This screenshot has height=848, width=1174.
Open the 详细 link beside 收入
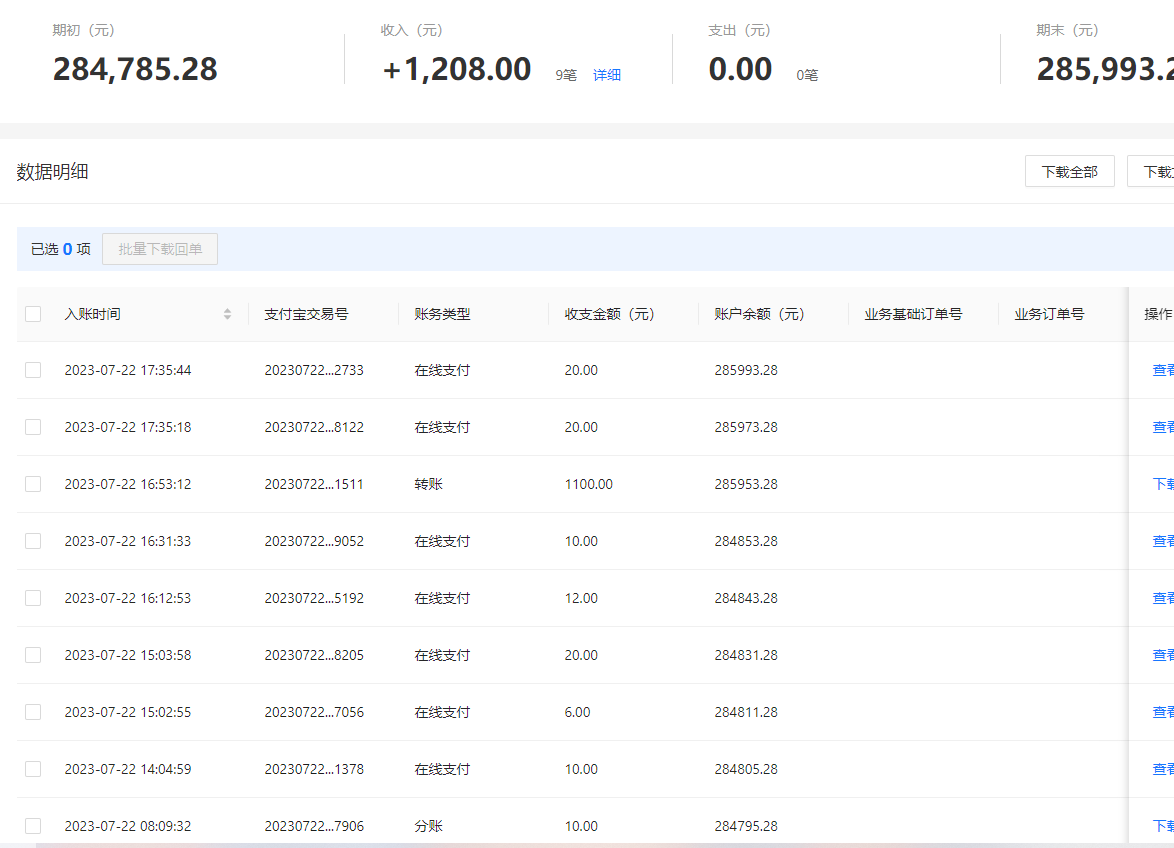pos(606,75)
